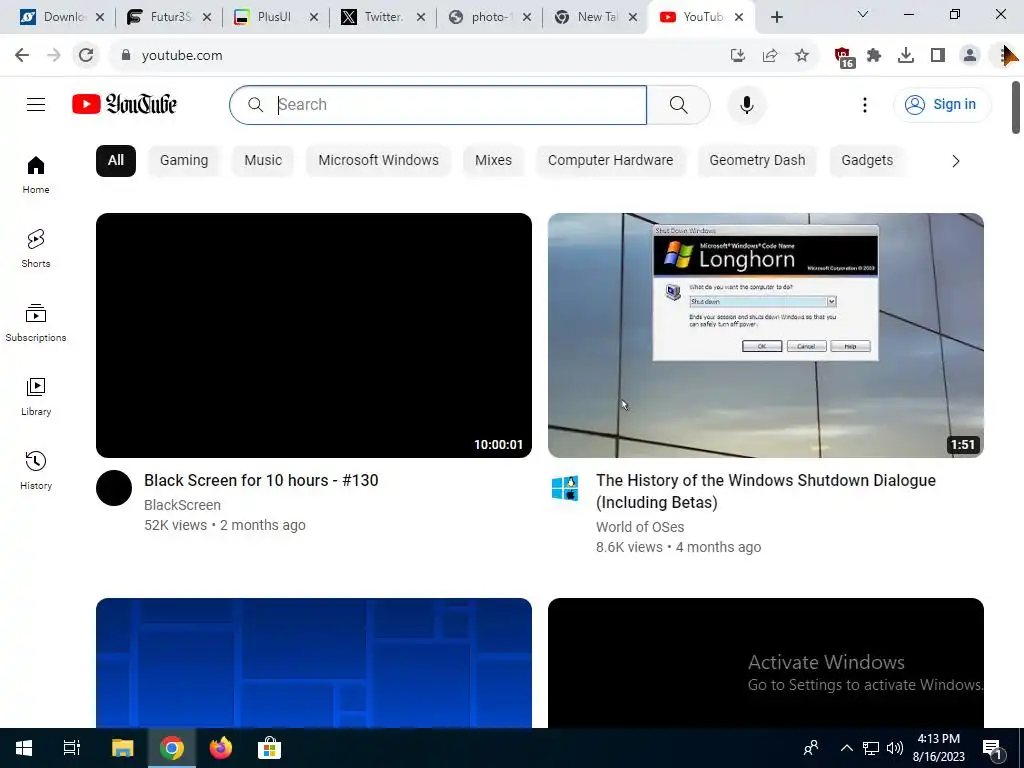Click title The History of the Windows Shutdown Dialogue
The image size is (1024, 768).
tap(765, 491)
